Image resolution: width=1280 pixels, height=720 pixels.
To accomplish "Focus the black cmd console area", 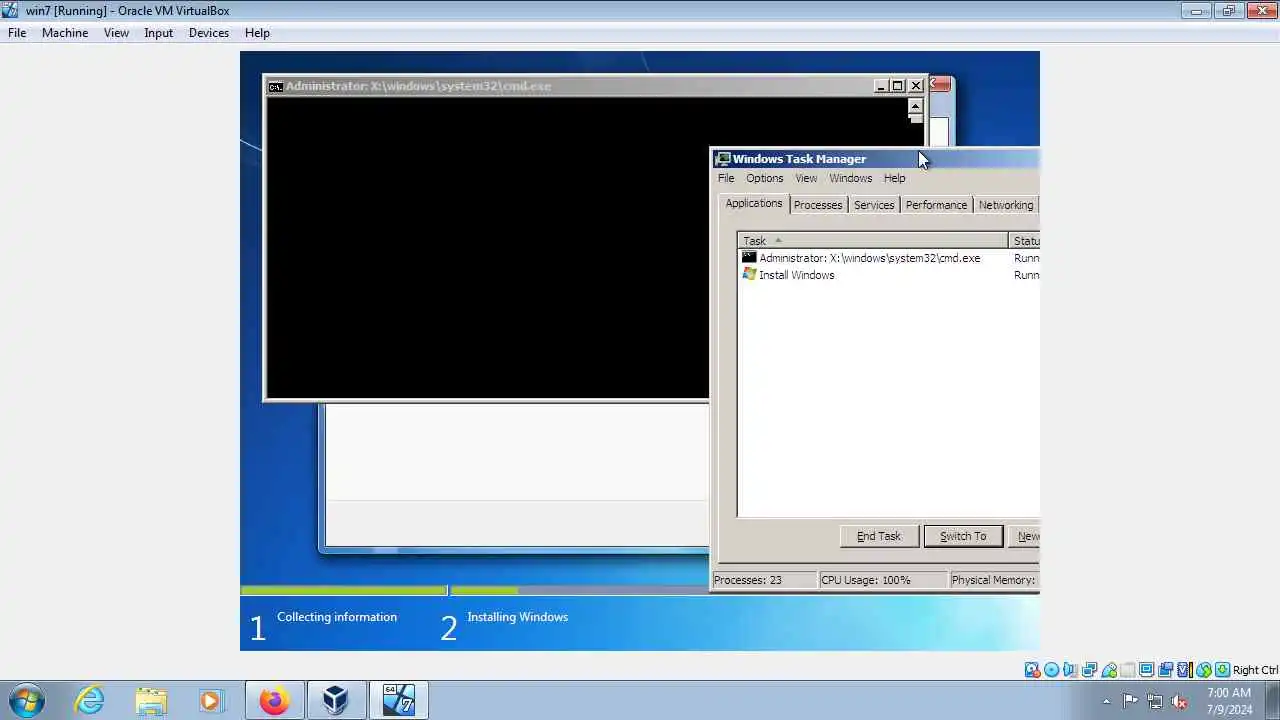I will (487, 248).
